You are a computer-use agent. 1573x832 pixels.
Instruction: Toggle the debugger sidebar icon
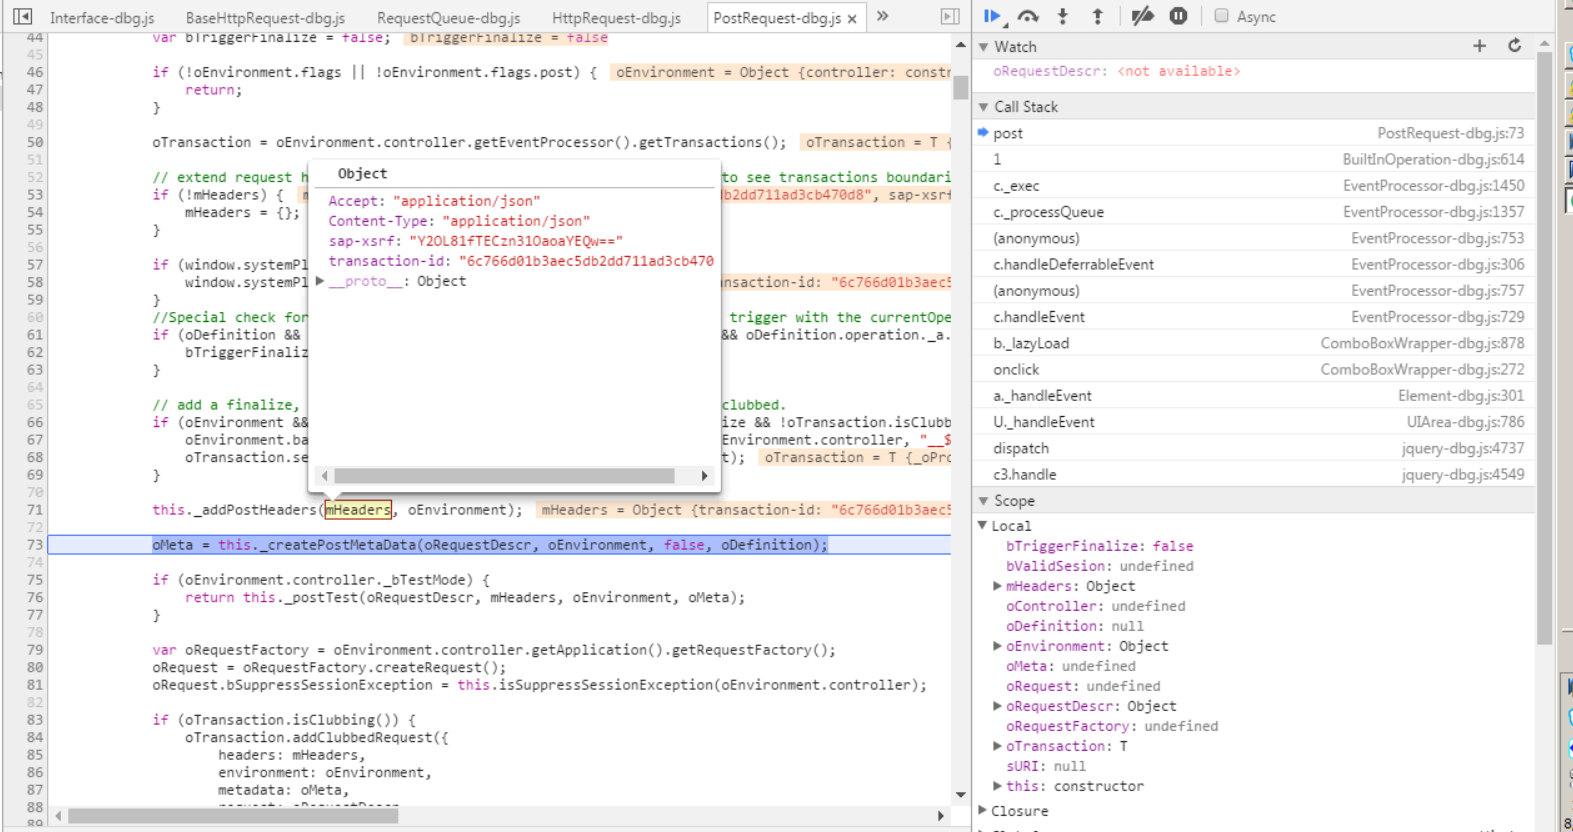[x=950, y=17]
